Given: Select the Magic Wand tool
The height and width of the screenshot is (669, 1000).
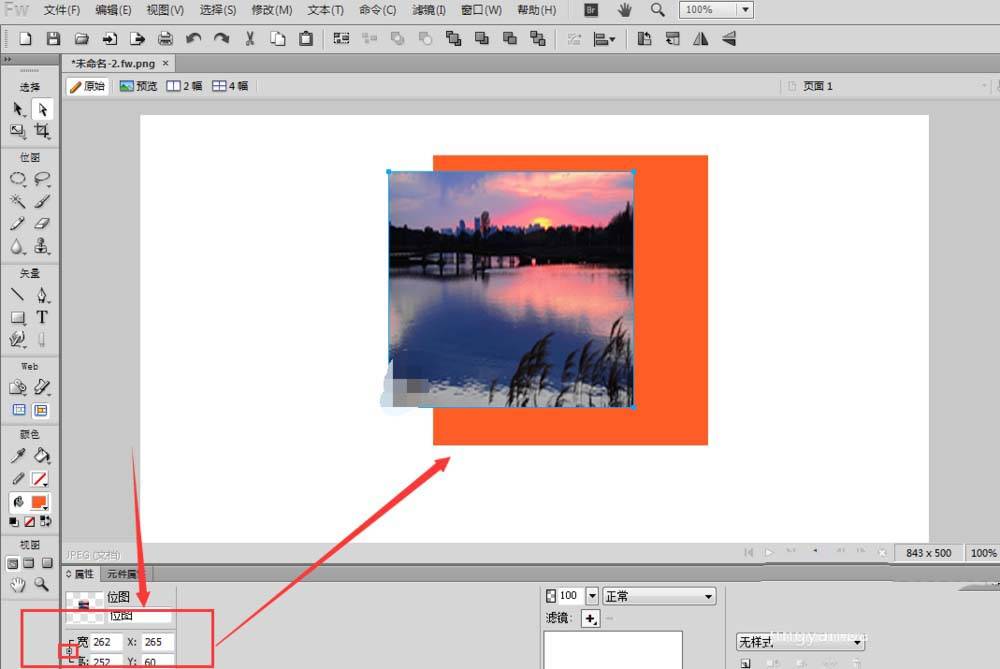Looking at the screenshot, I should click(18, 201).
